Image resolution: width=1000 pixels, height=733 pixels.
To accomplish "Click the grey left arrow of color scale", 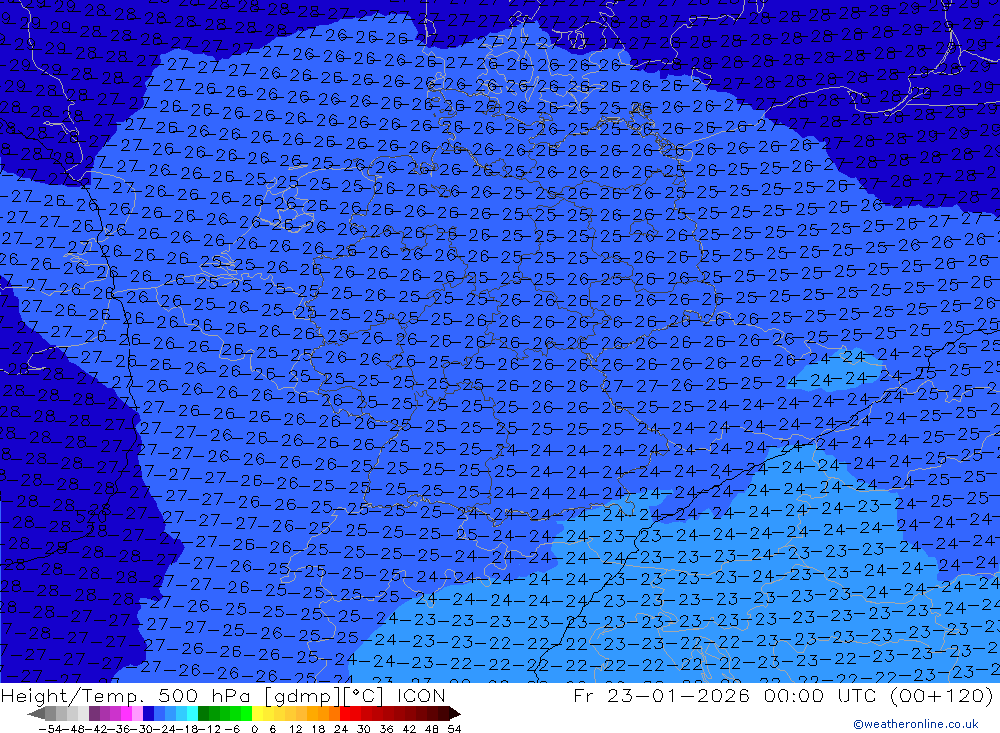I will [36, 714].
